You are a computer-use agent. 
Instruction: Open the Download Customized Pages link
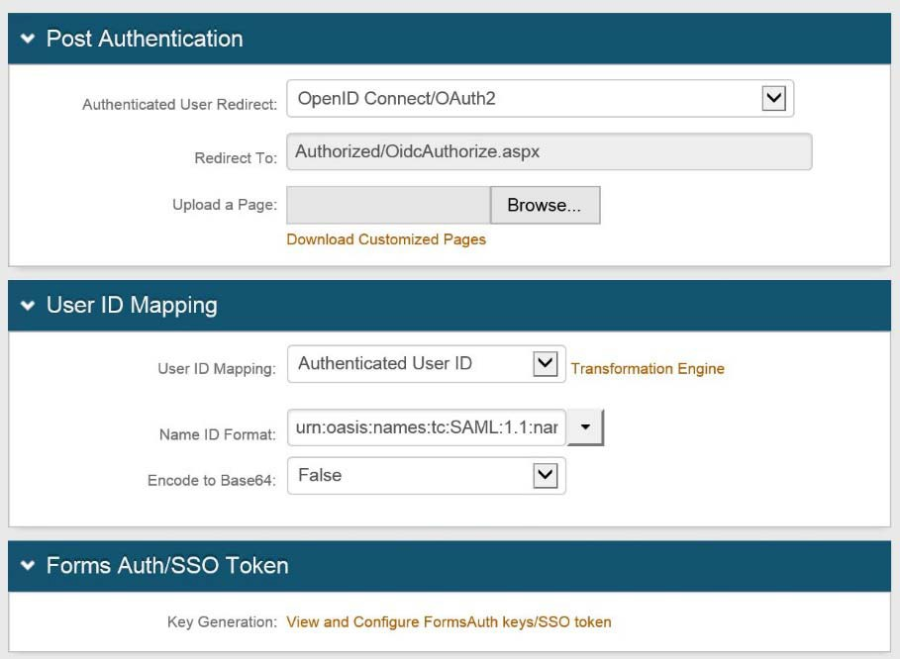(x=386, y=240)
